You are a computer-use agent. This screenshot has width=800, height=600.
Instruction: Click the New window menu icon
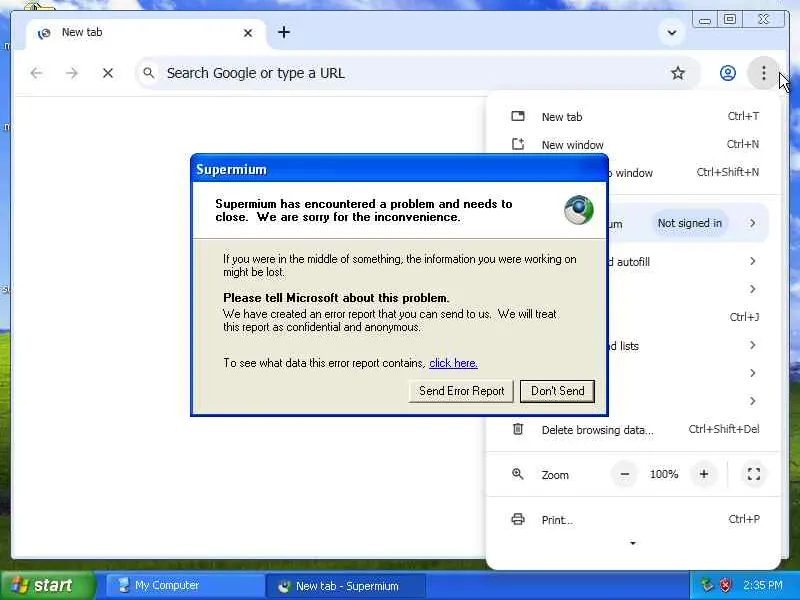[518, 144]
